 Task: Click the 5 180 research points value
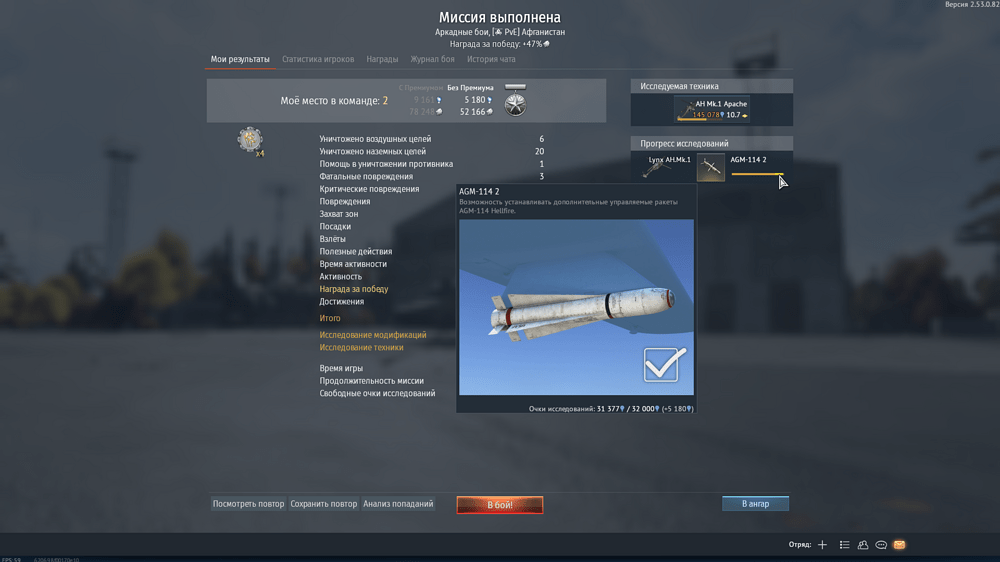(x=478, y=100)
